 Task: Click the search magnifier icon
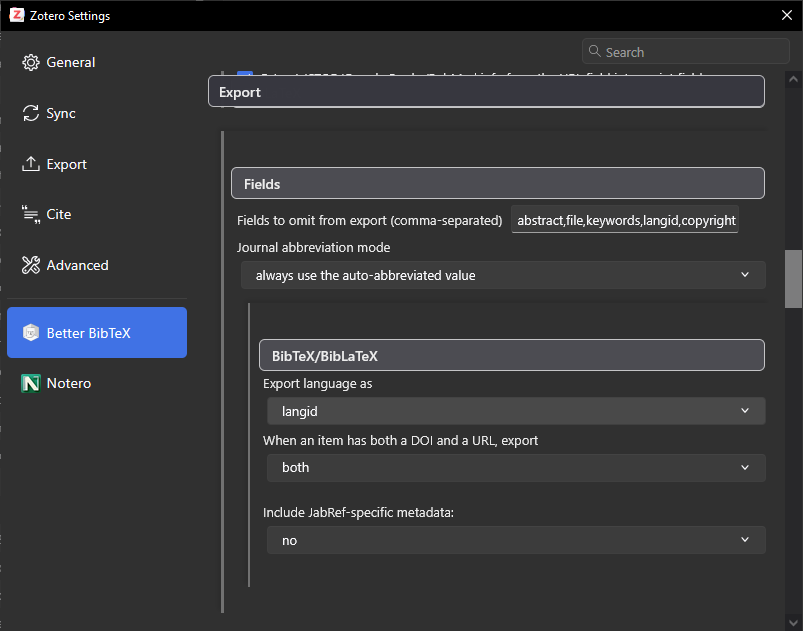[595, 51]
